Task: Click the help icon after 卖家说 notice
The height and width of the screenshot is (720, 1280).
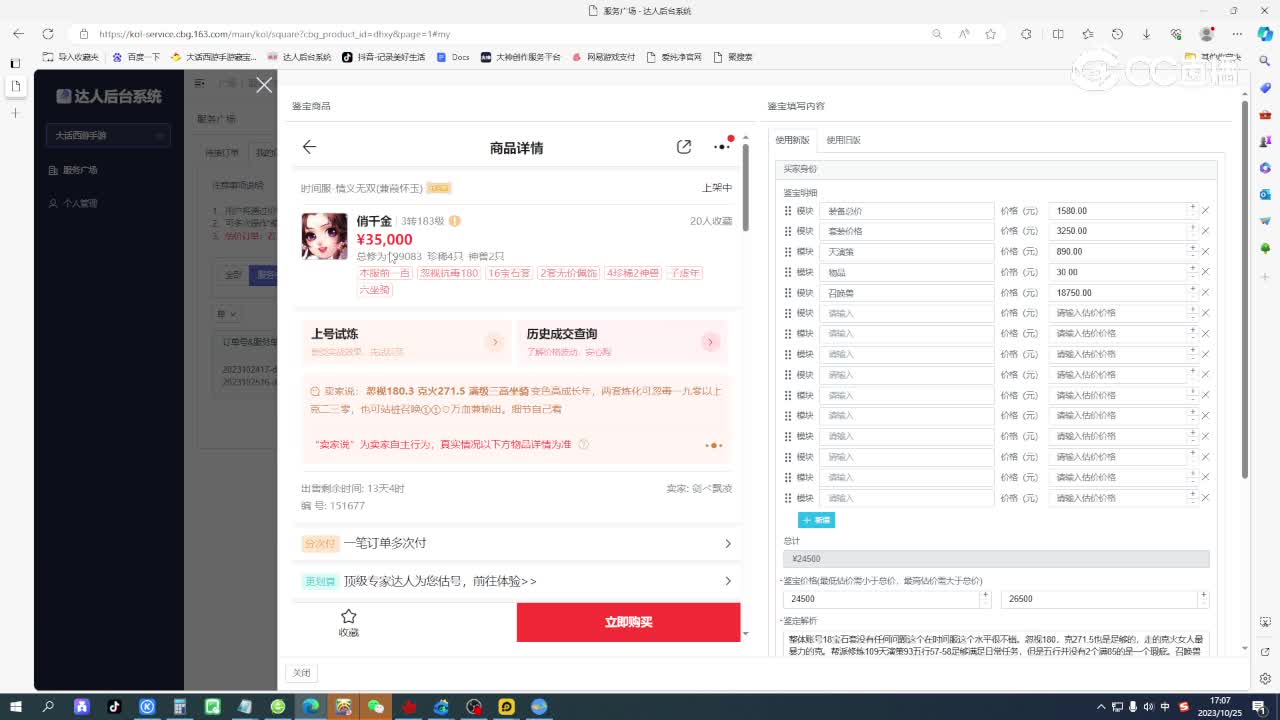Action: point(584,445)
